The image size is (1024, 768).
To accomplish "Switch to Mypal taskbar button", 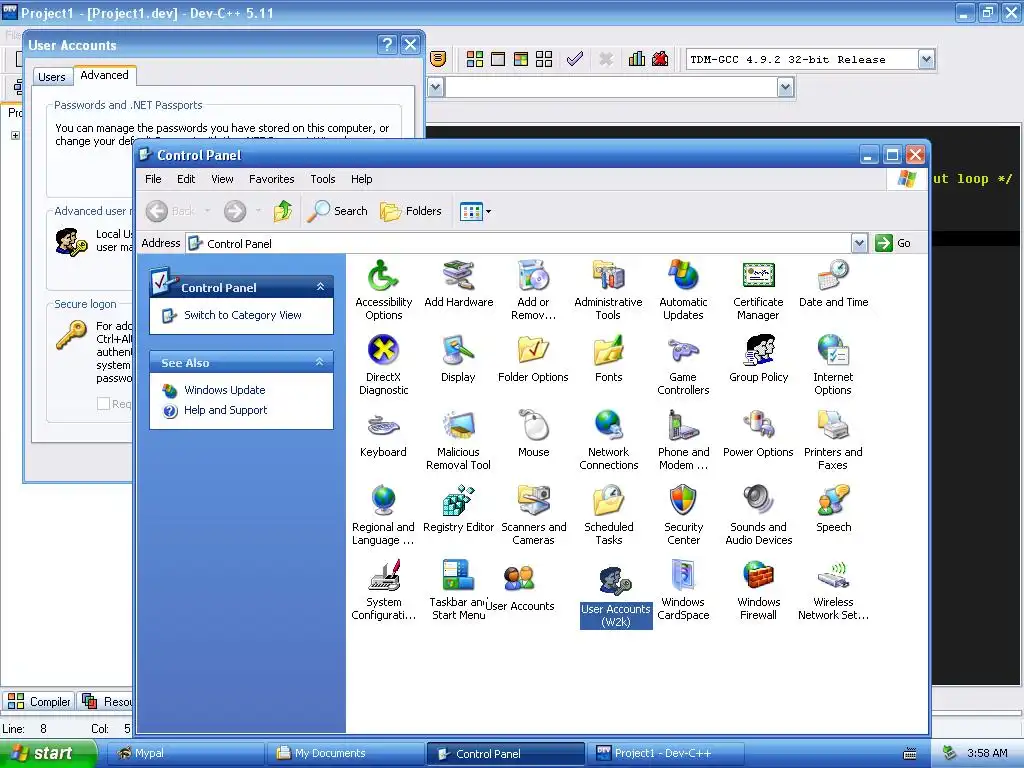I will coord(185,754).
